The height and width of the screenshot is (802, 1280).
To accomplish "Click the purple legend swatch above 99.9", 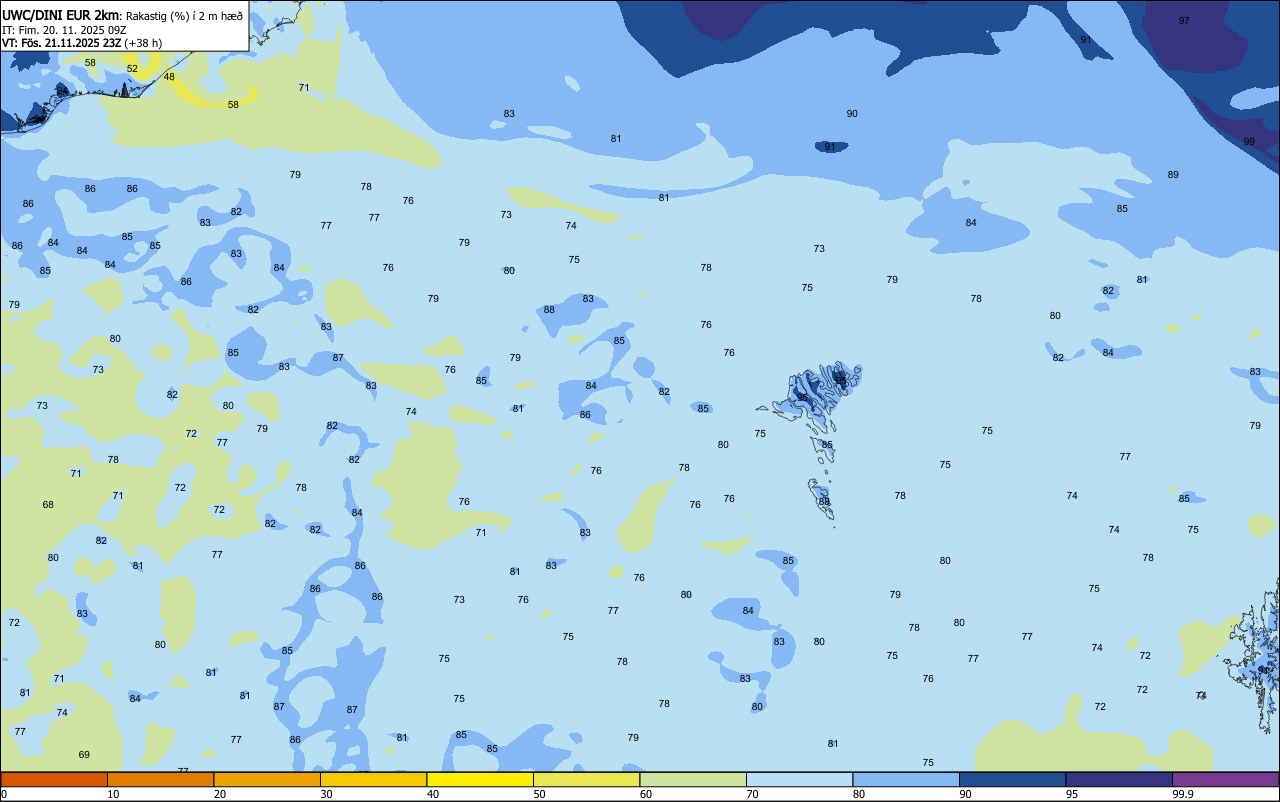I will 1225,779.
